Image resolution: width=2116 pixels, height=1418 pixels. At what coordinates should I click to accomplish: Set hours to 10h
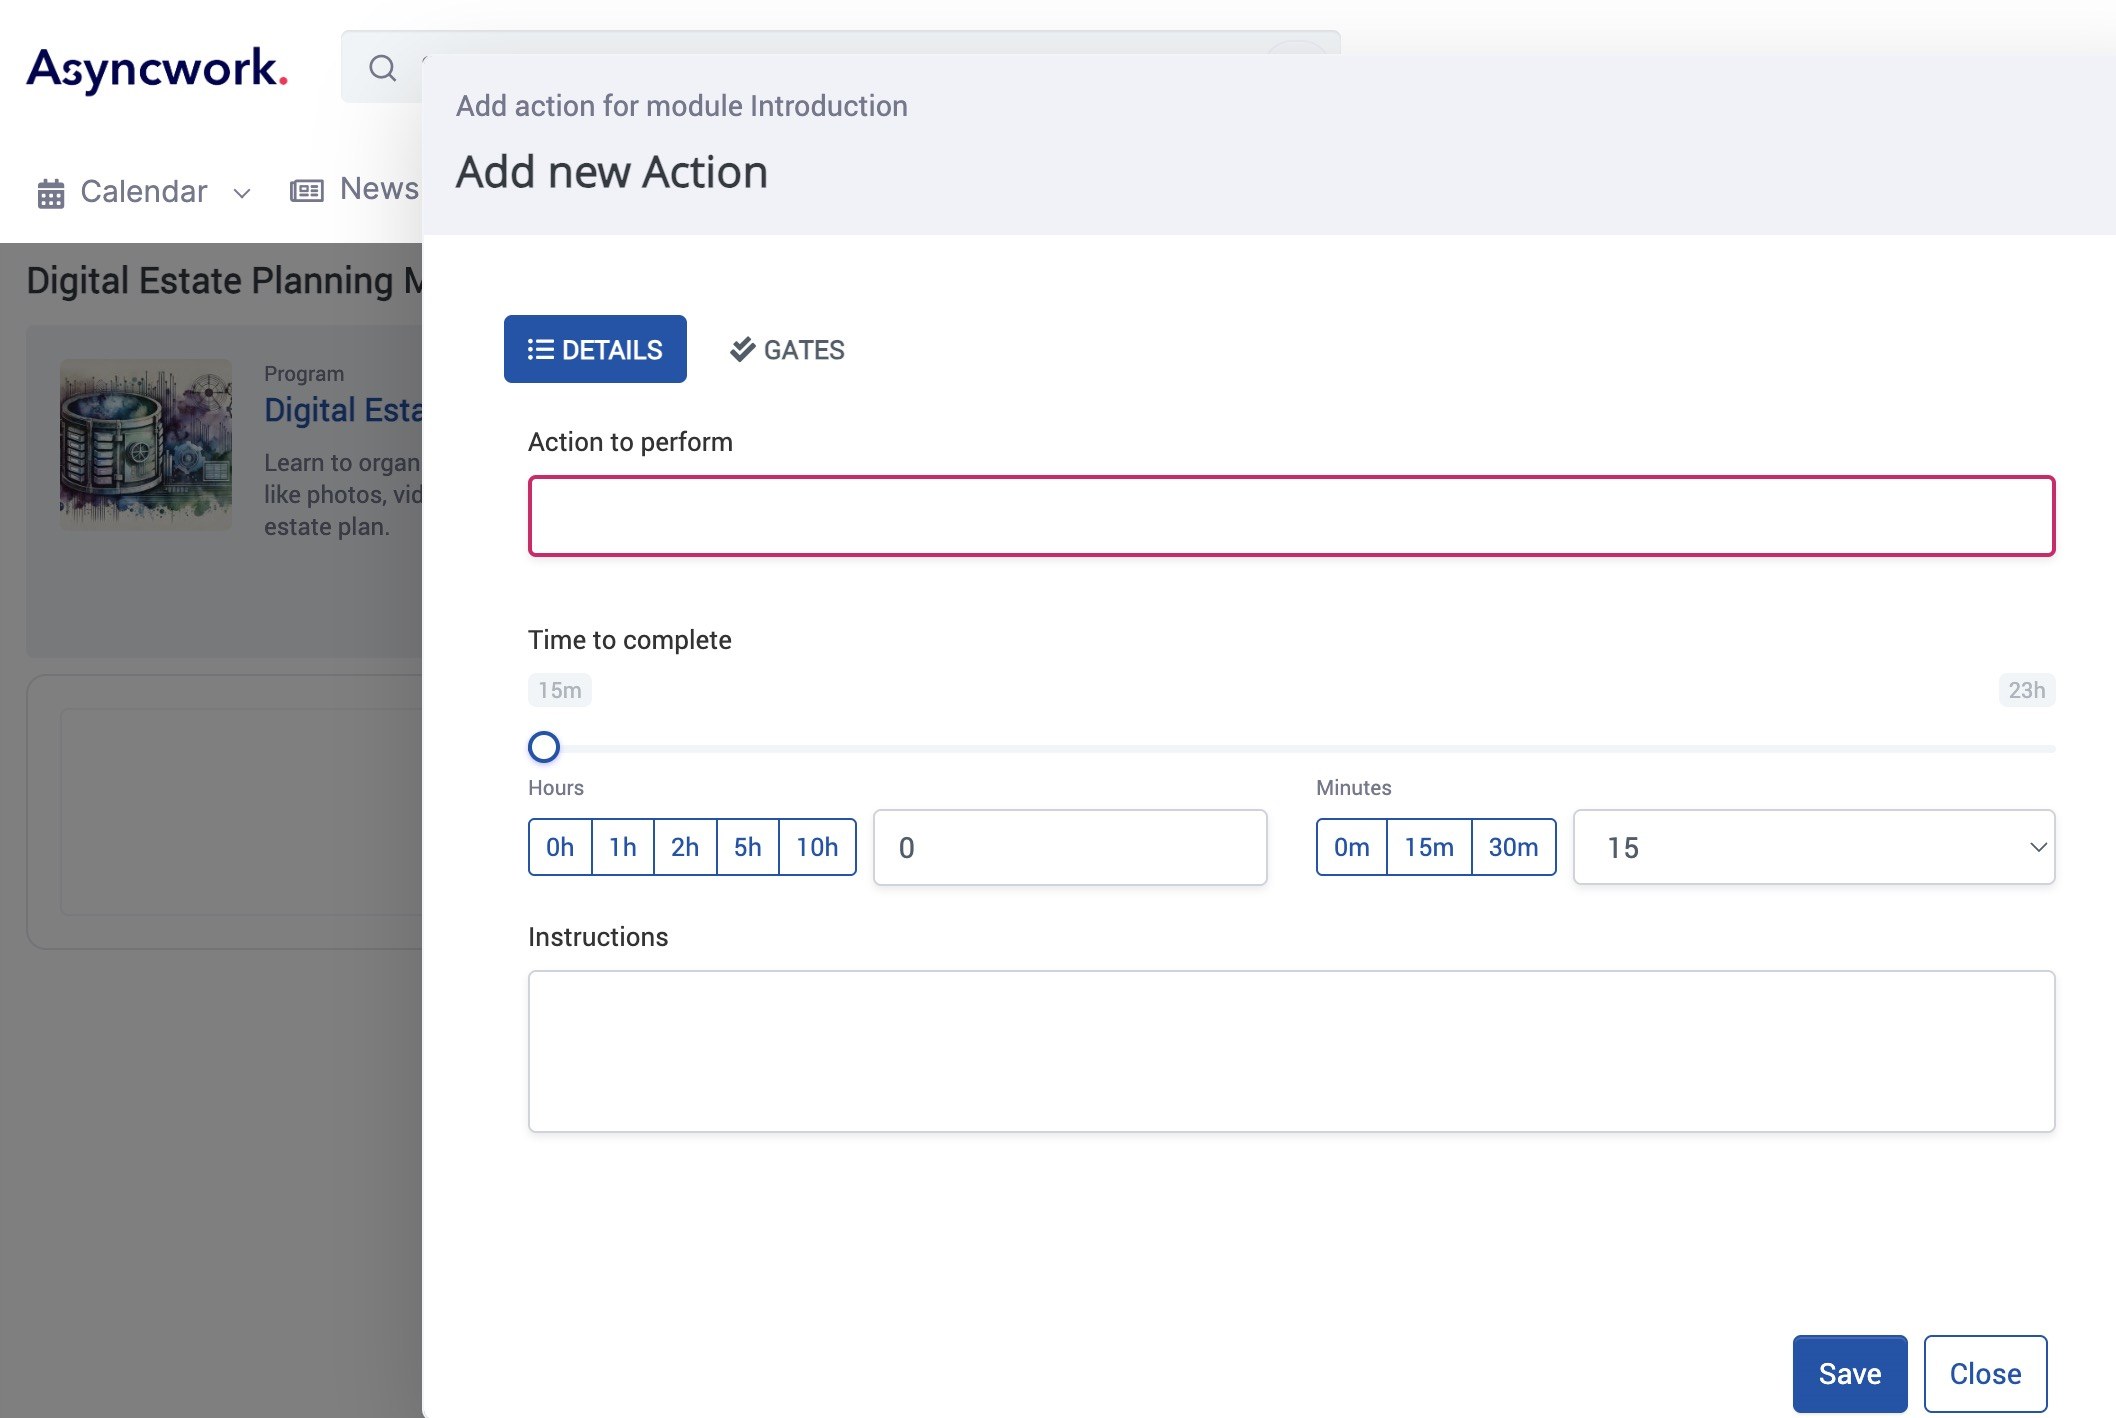pos(817,847)
